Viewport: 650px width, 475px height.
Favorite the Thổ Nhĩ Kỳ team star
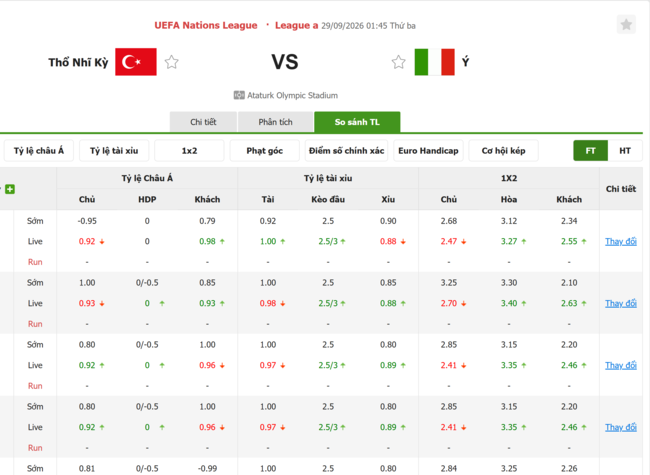171,62
